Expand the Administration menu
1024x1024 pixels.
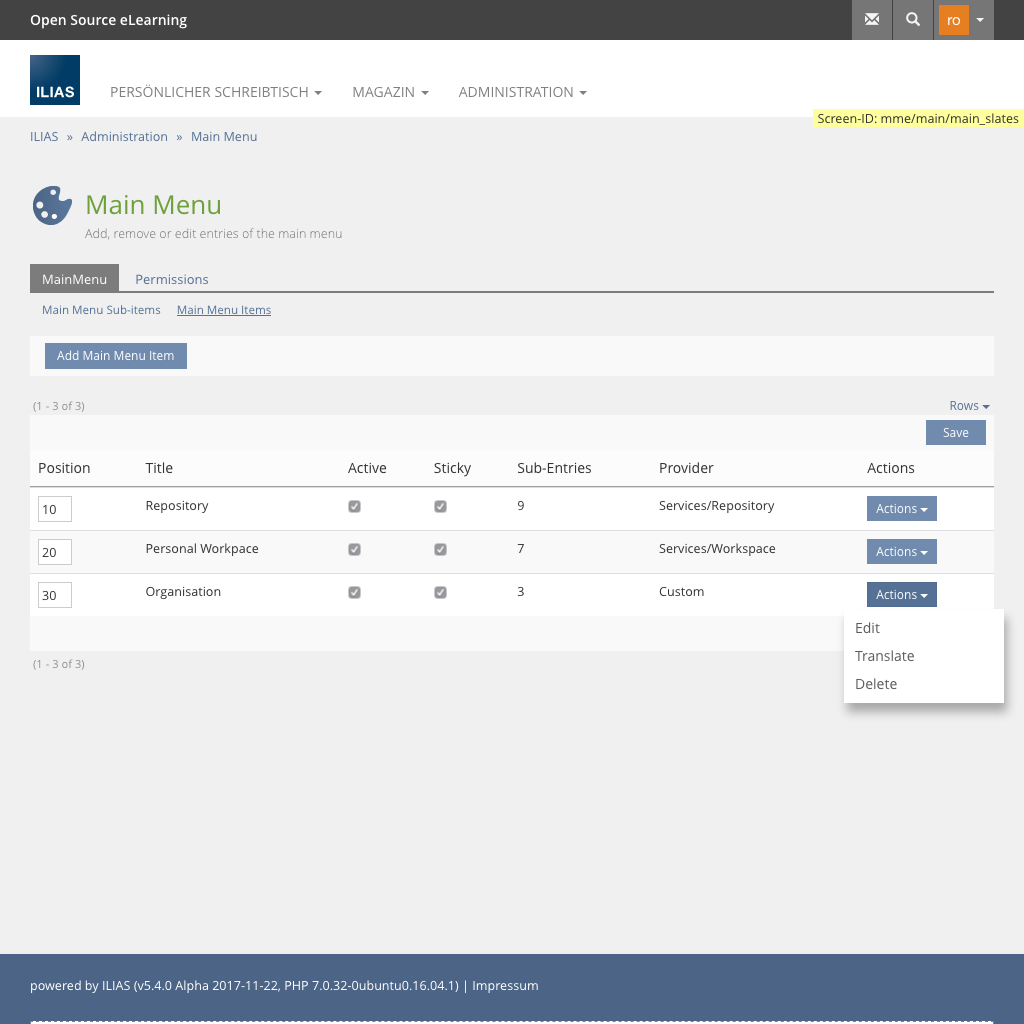pos(522,92)
